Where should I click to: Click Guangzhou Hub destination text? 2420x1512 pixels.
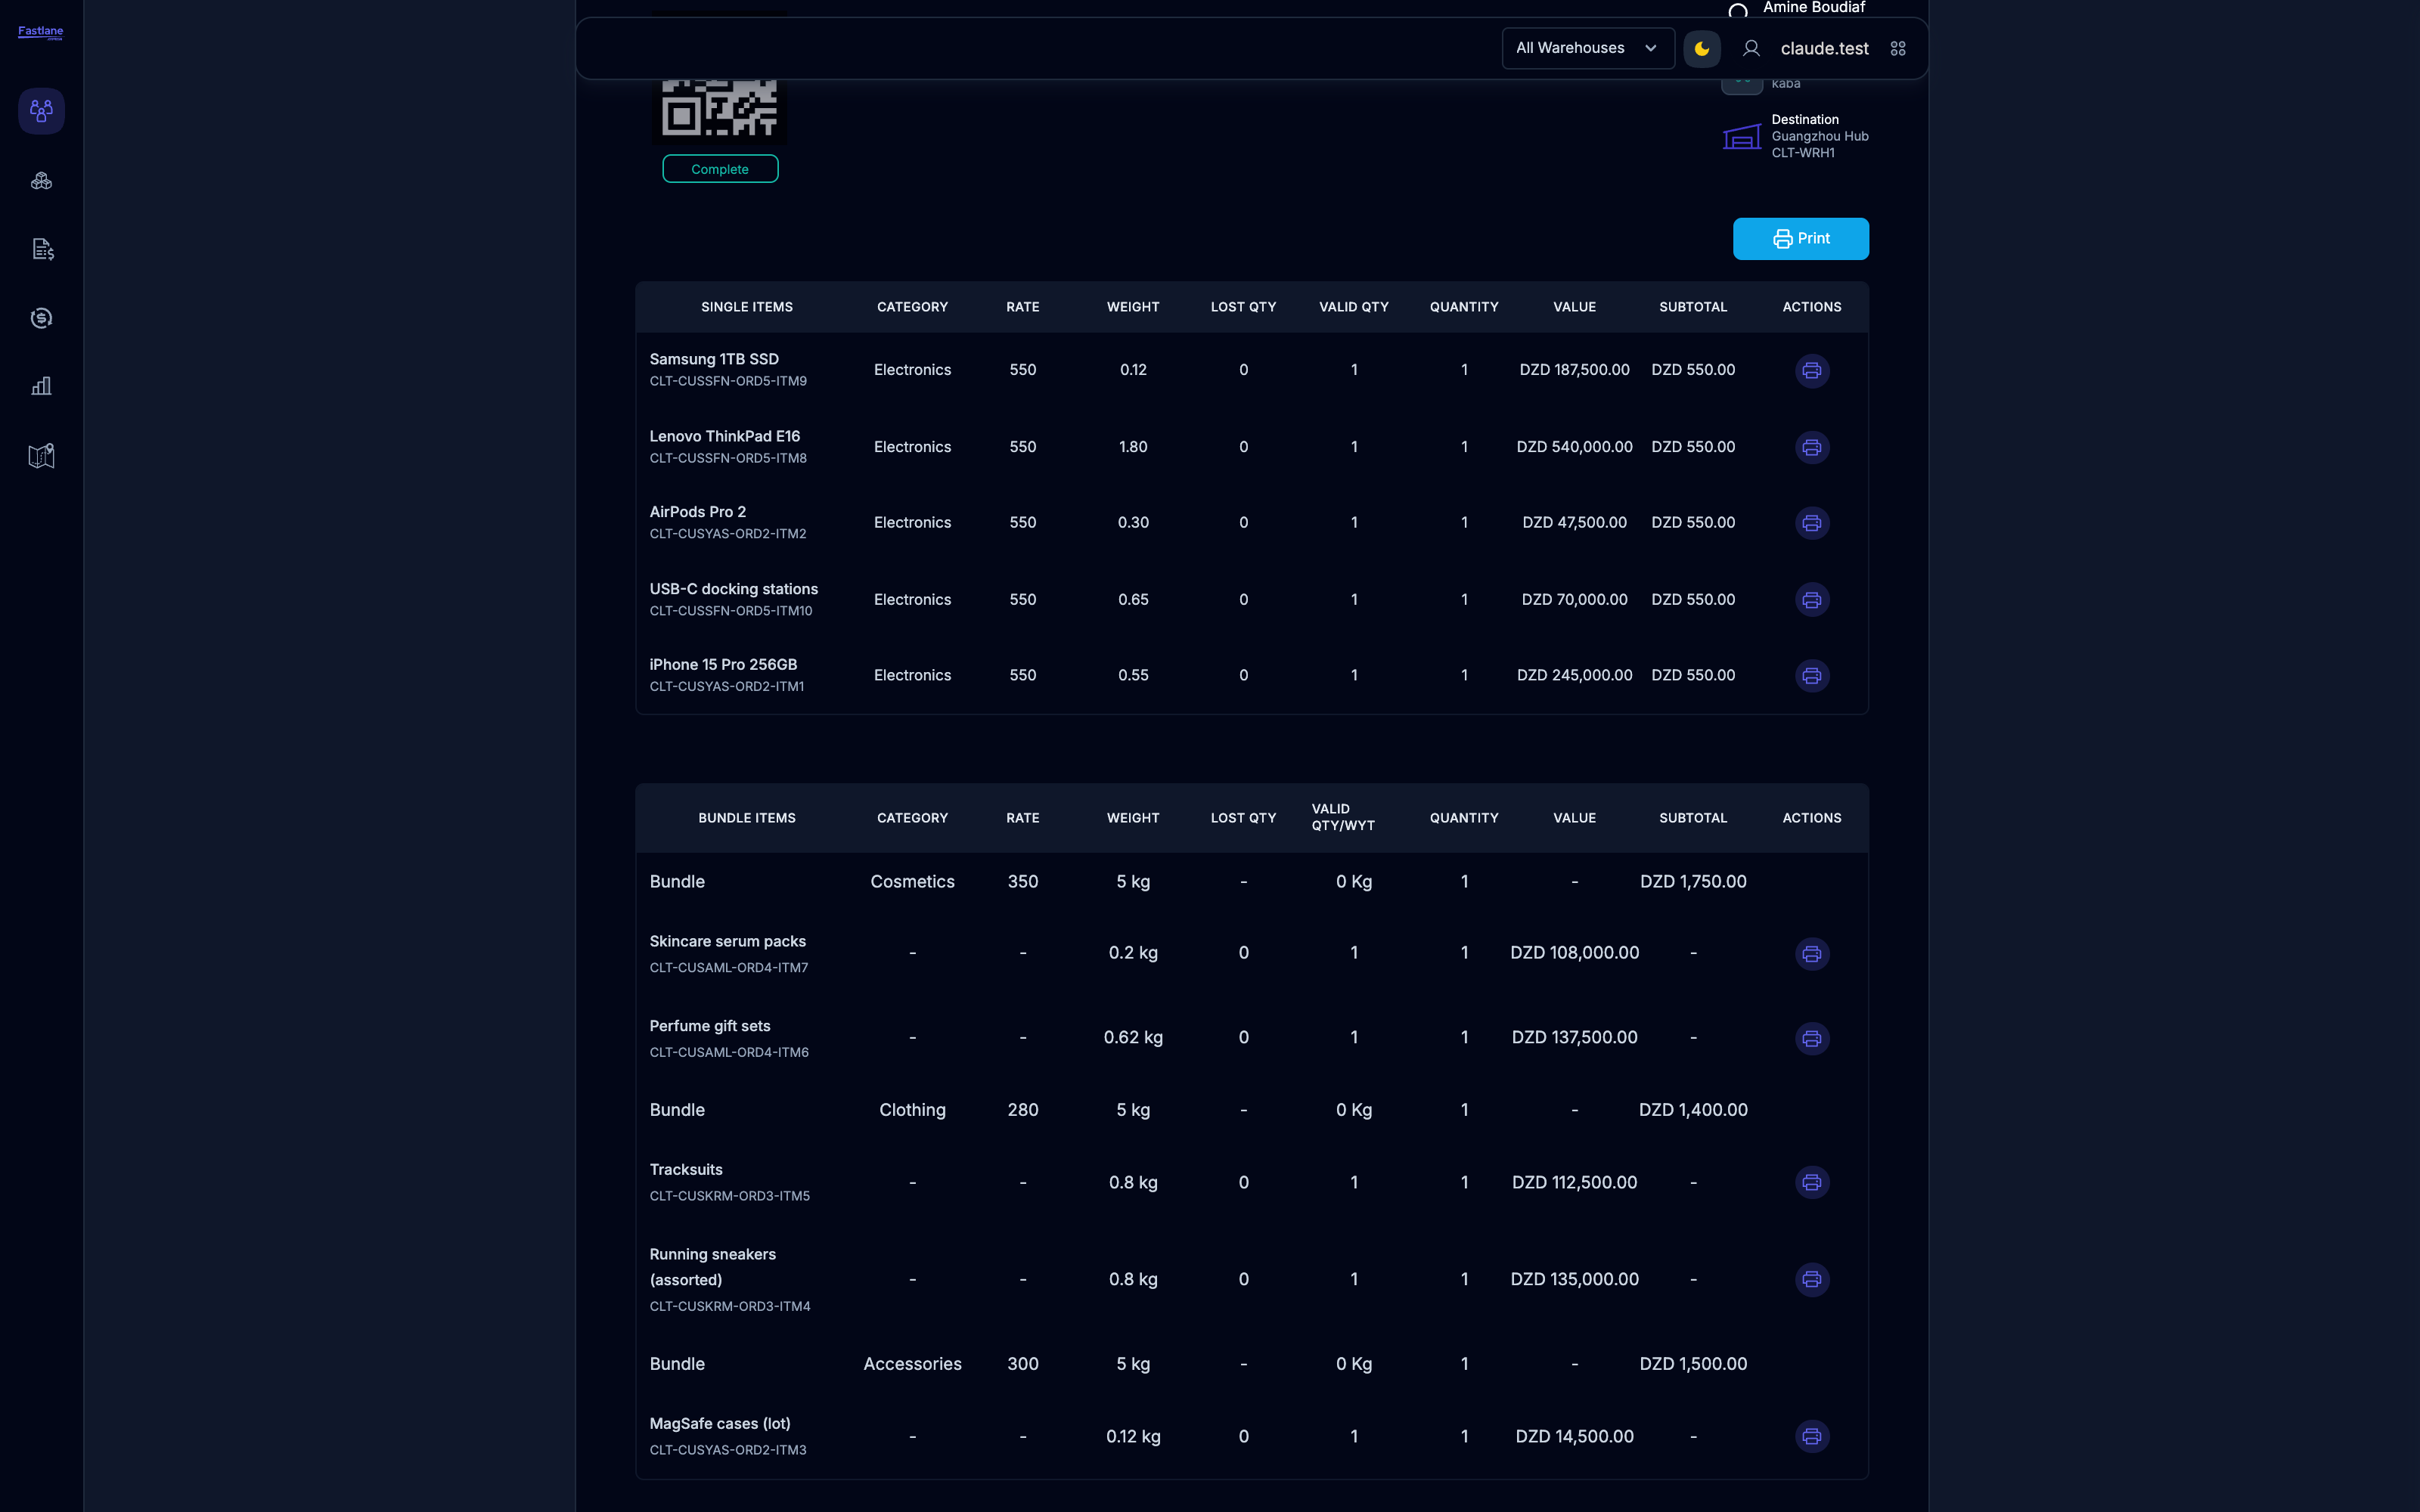(1819, 136)
